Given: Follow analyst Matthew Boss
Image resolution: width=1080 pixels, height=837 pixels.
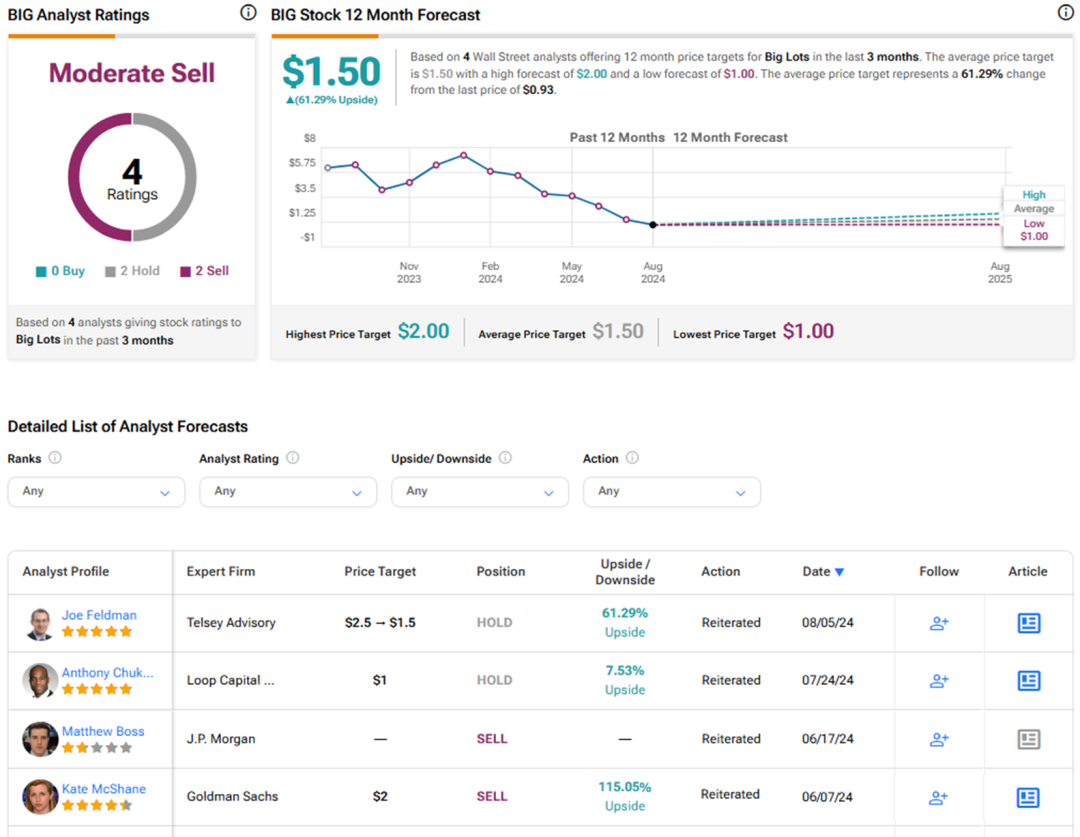Looking at the screenshot, I should (x=939, y=739).
